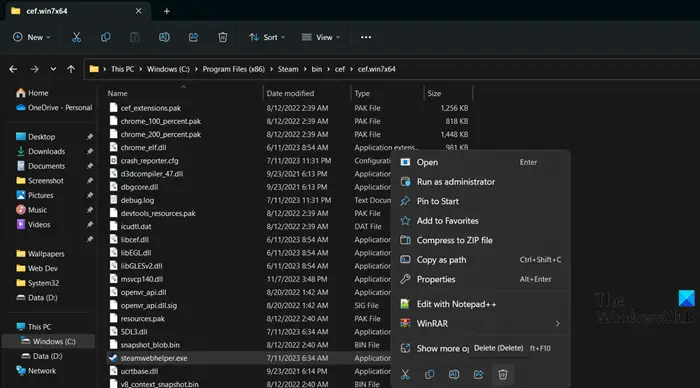Open Desktop in the quick access list

(35, 137)
